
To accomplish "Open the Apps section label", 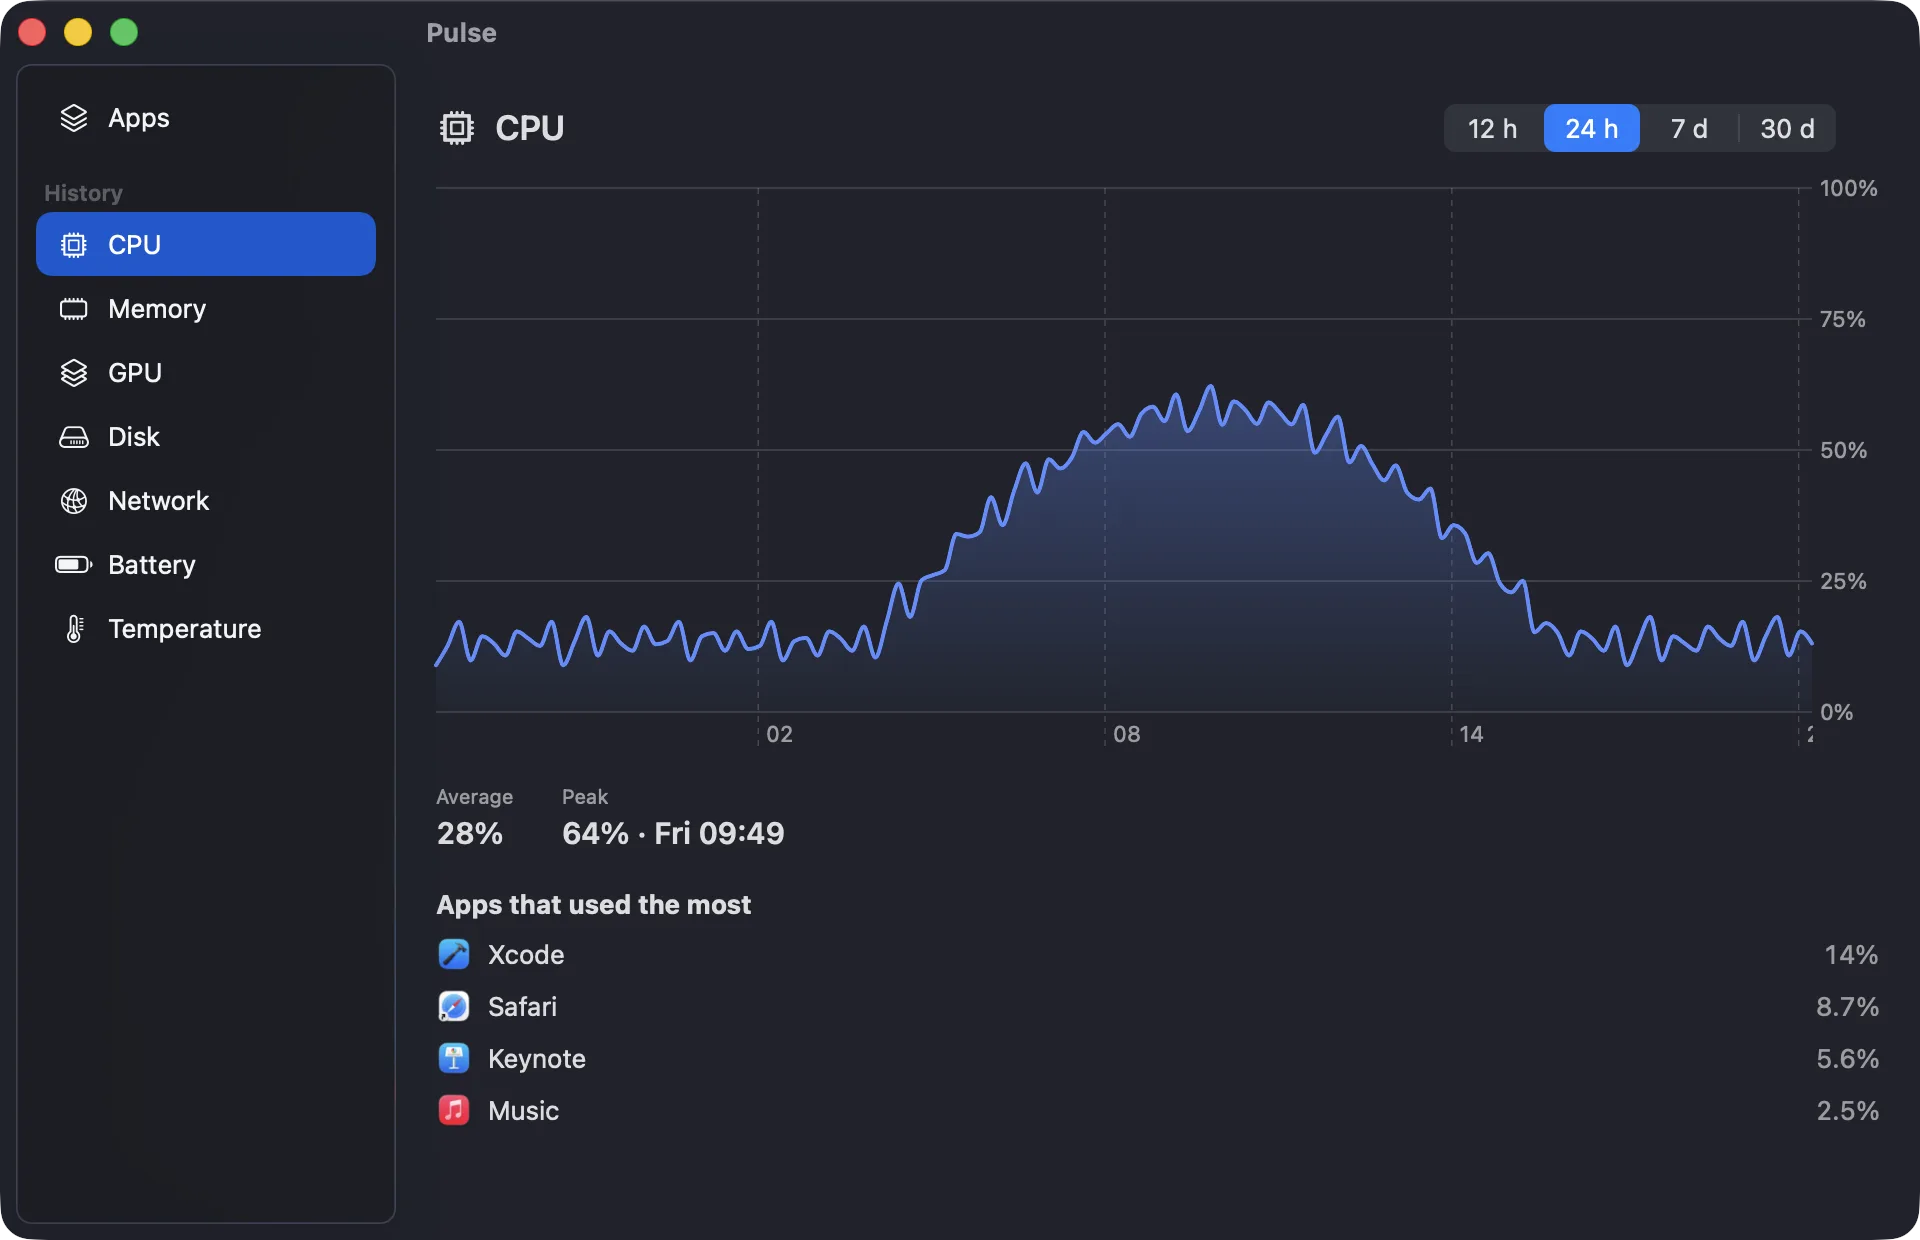I will pos(139,118).
